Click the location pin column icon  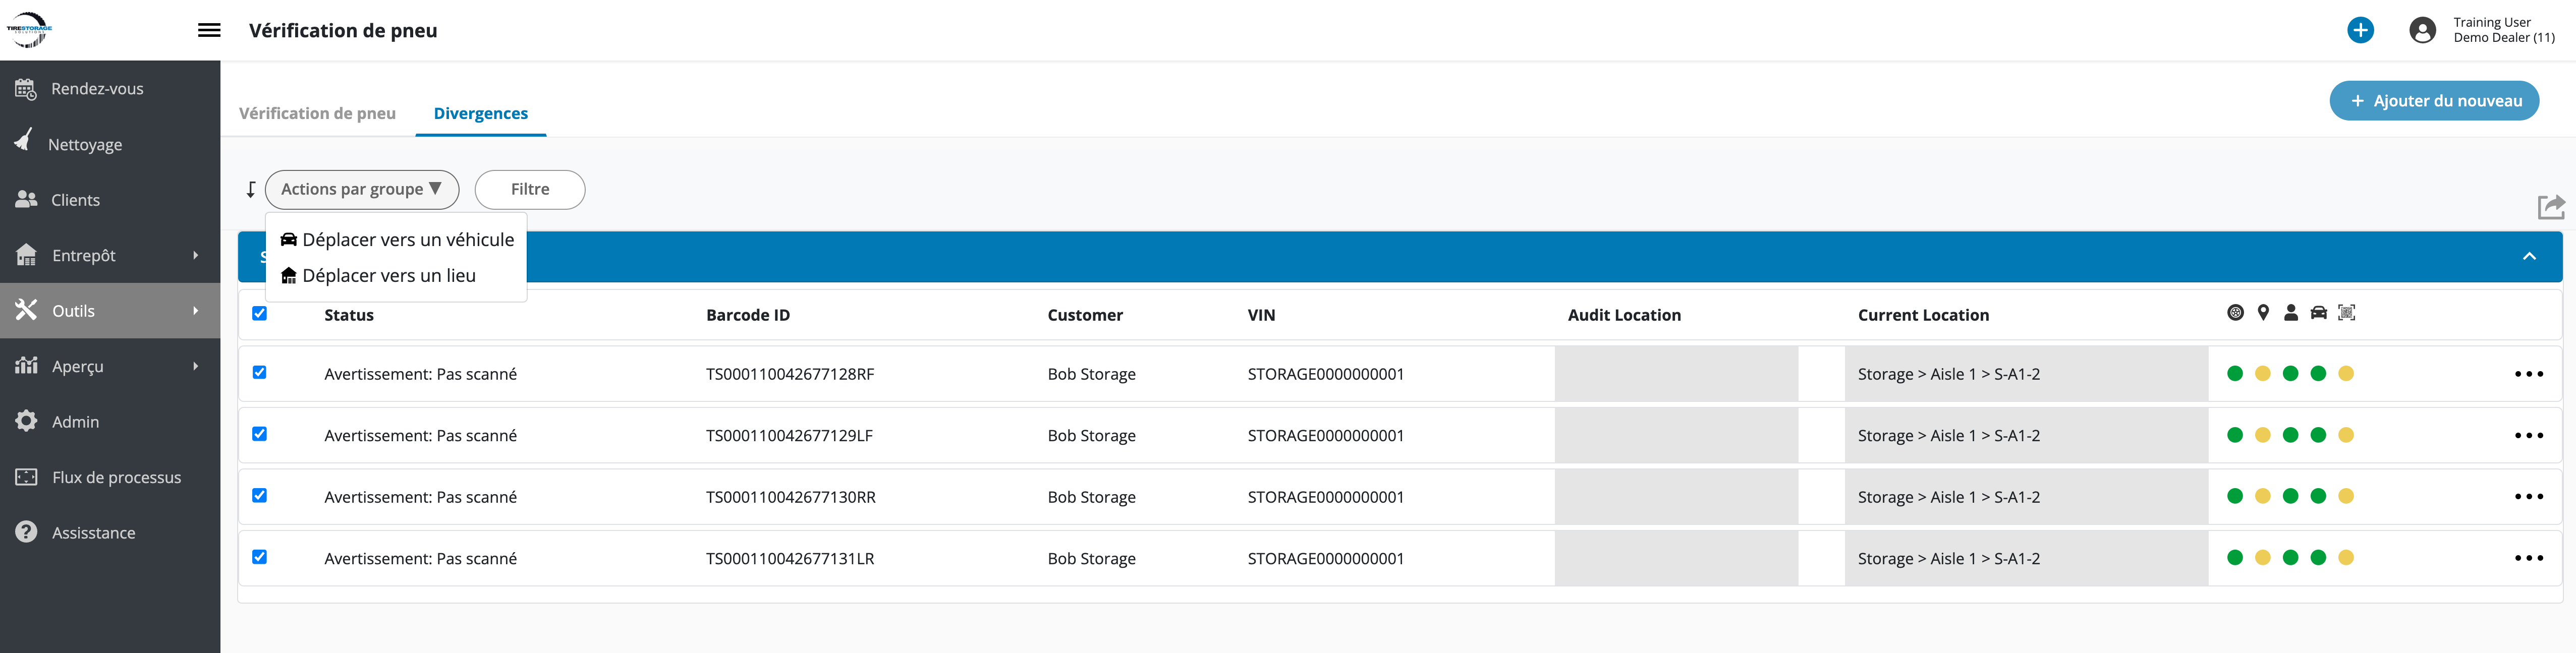point(2263,313)
